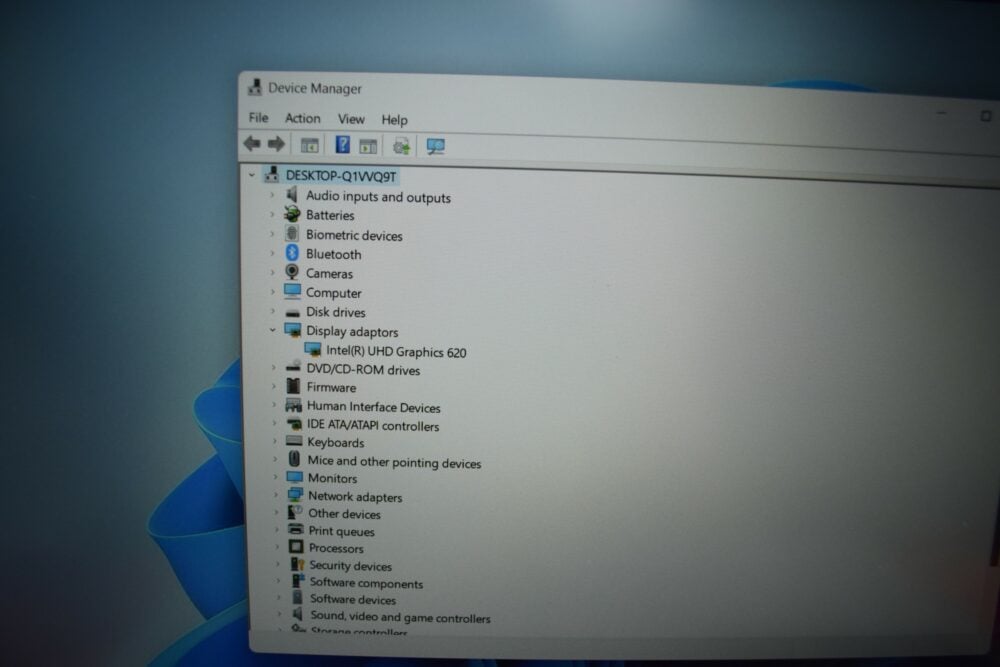The height and width of the screenshot is (667, 1000).
Task: Select Sound, video and game controllers icon
Action: point(298,614)
